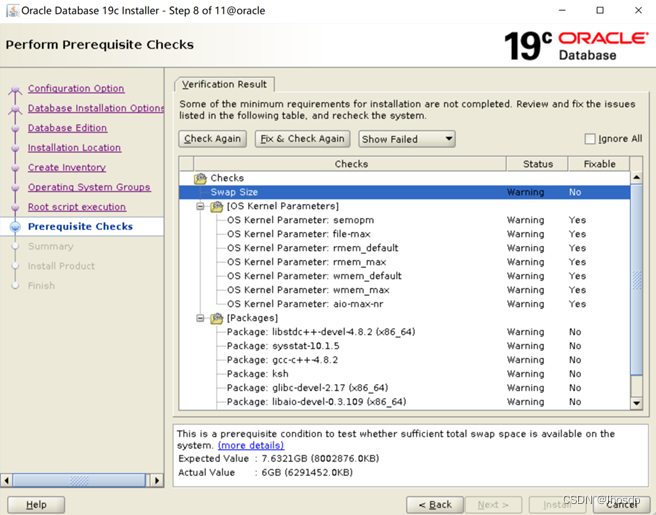Viewport: 656px width, 515px height.
Task: Select the wmem_default kernel parameter row
Action: pos(405,276)
